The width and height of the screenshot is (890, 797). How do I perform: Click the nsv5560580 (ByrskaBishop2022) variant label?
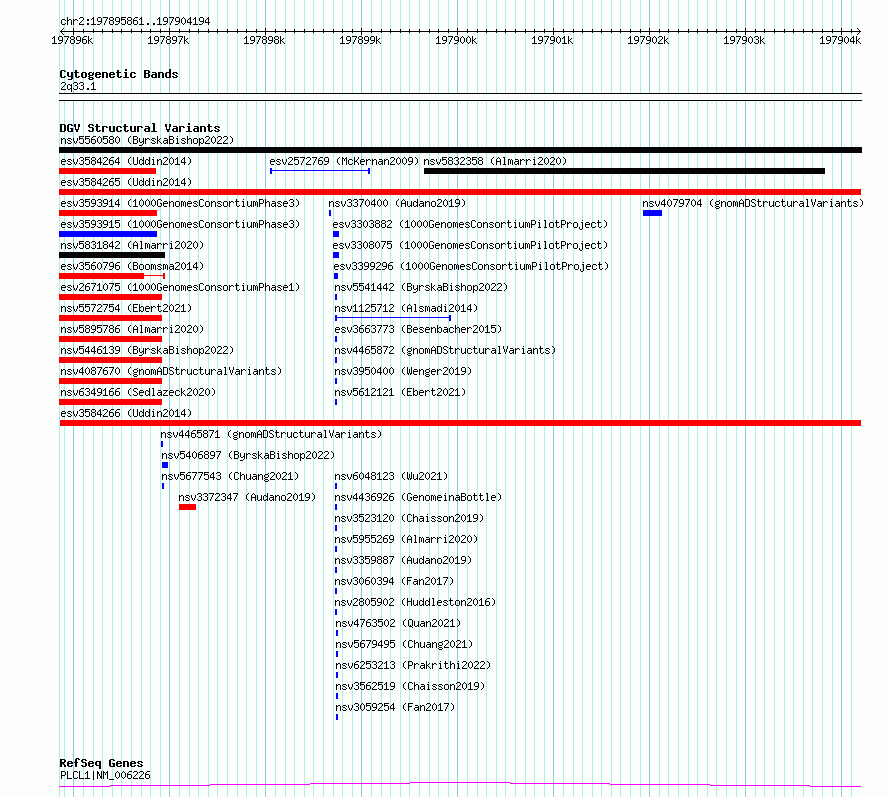pyautogui.click(x=146, y=140)
